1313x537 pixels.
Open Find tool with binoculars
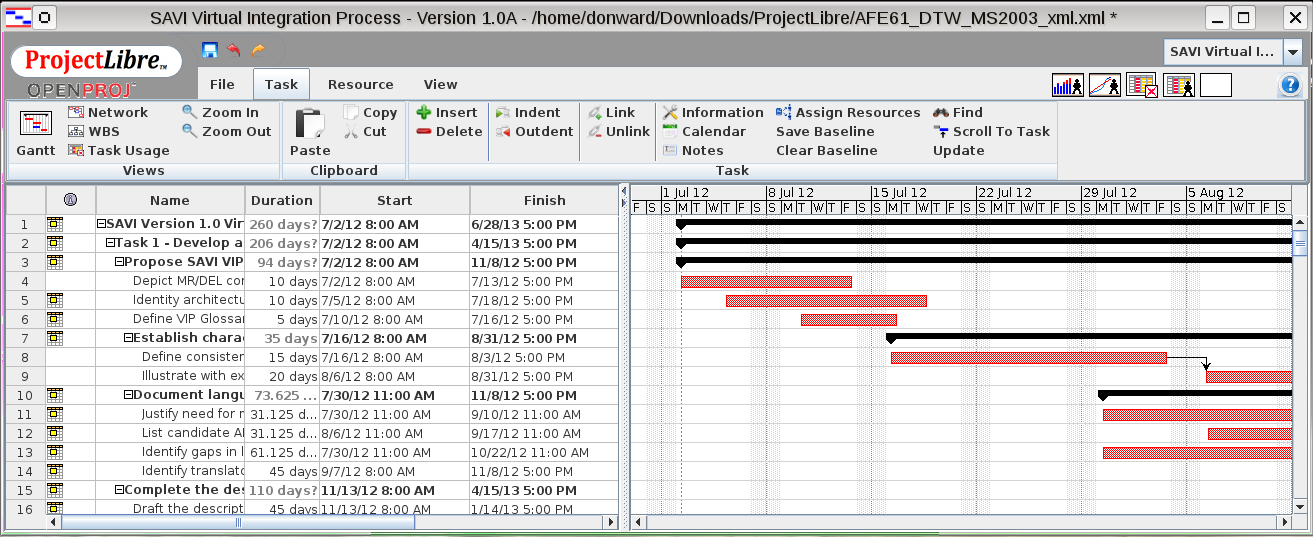[x=958, y=113]
